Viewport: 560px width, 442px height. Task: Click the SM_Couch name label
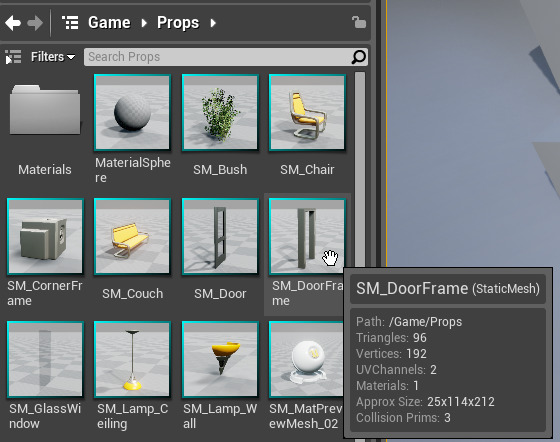tap(132, 293)
